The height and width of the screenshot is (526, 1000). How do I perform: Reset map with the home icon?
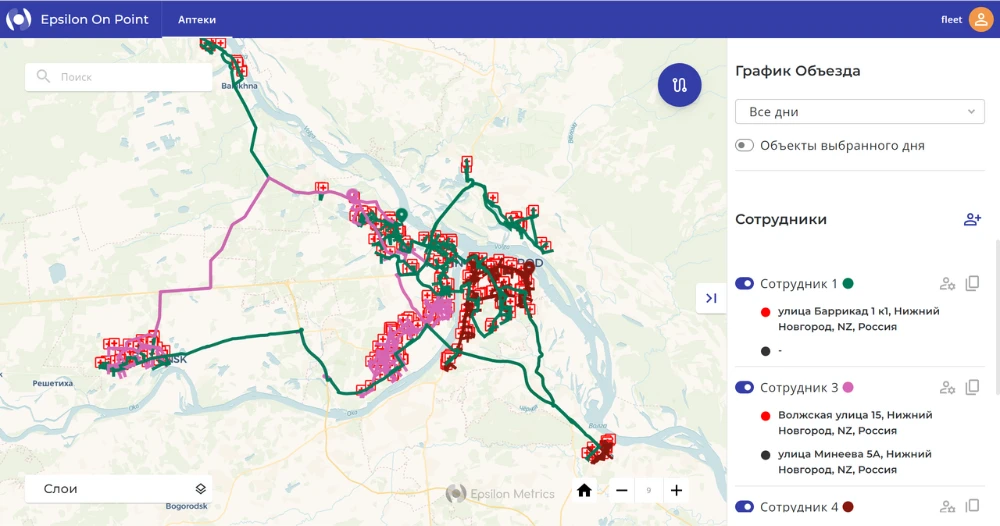(x=585, y=490)
